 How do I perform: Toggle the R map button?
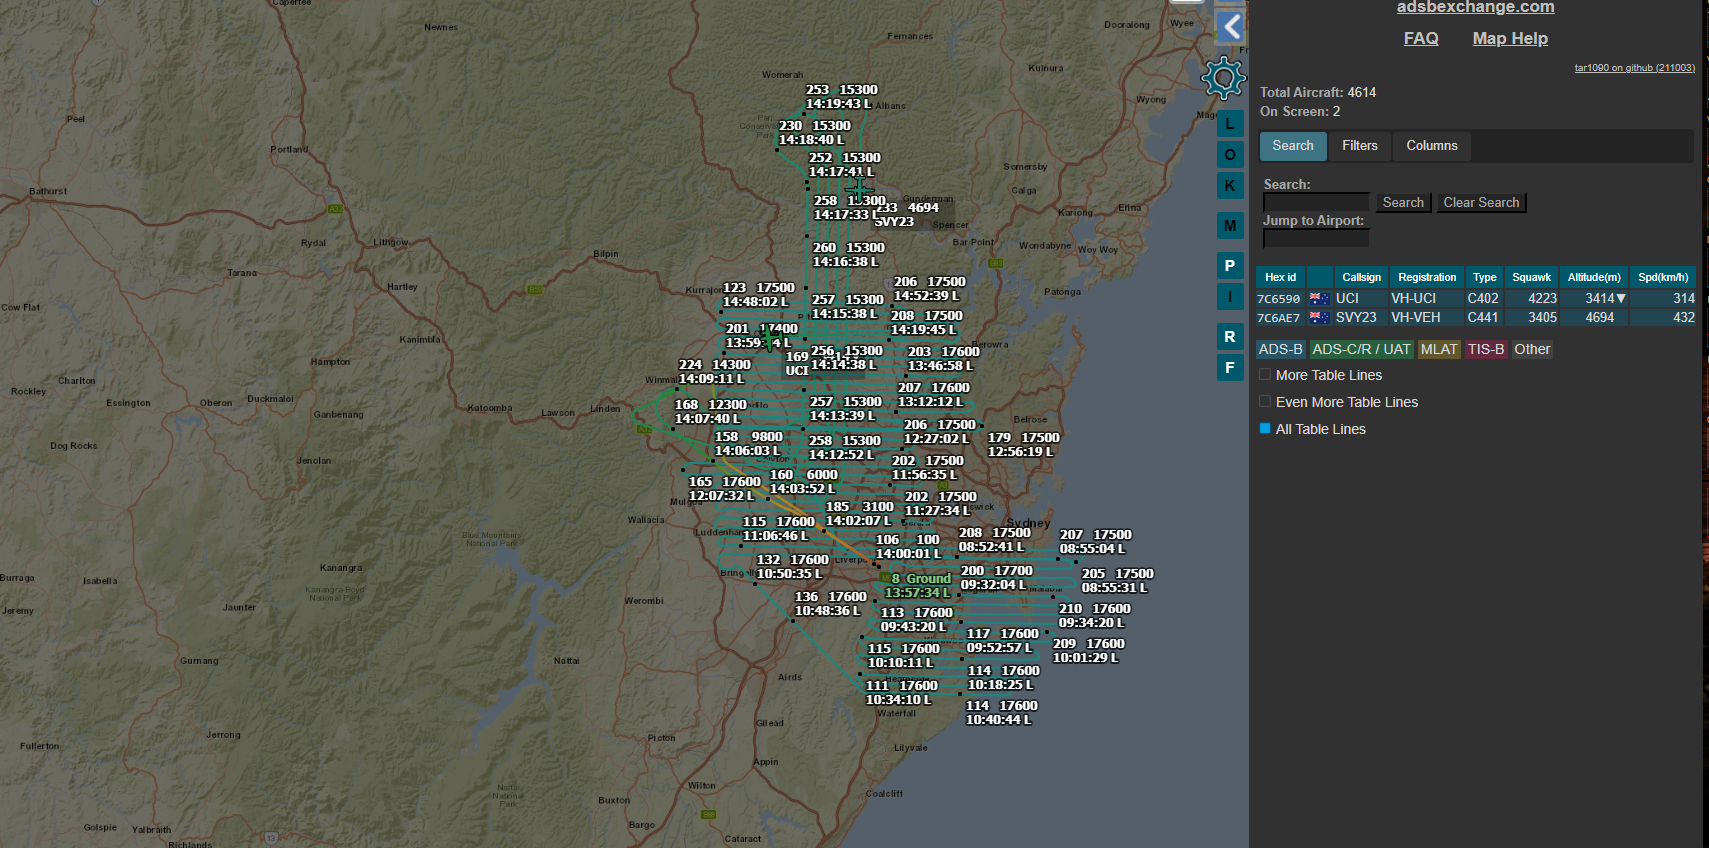[x=1230, y=337]
